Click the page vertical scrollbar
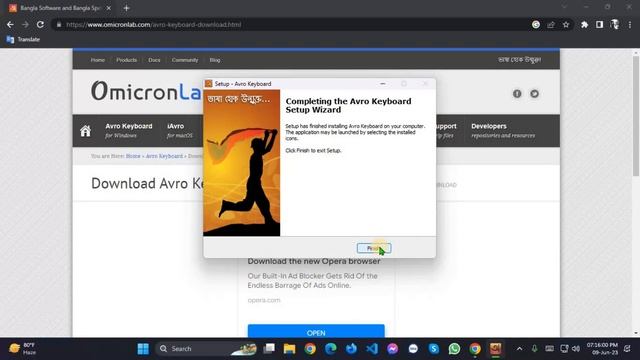 636,116
